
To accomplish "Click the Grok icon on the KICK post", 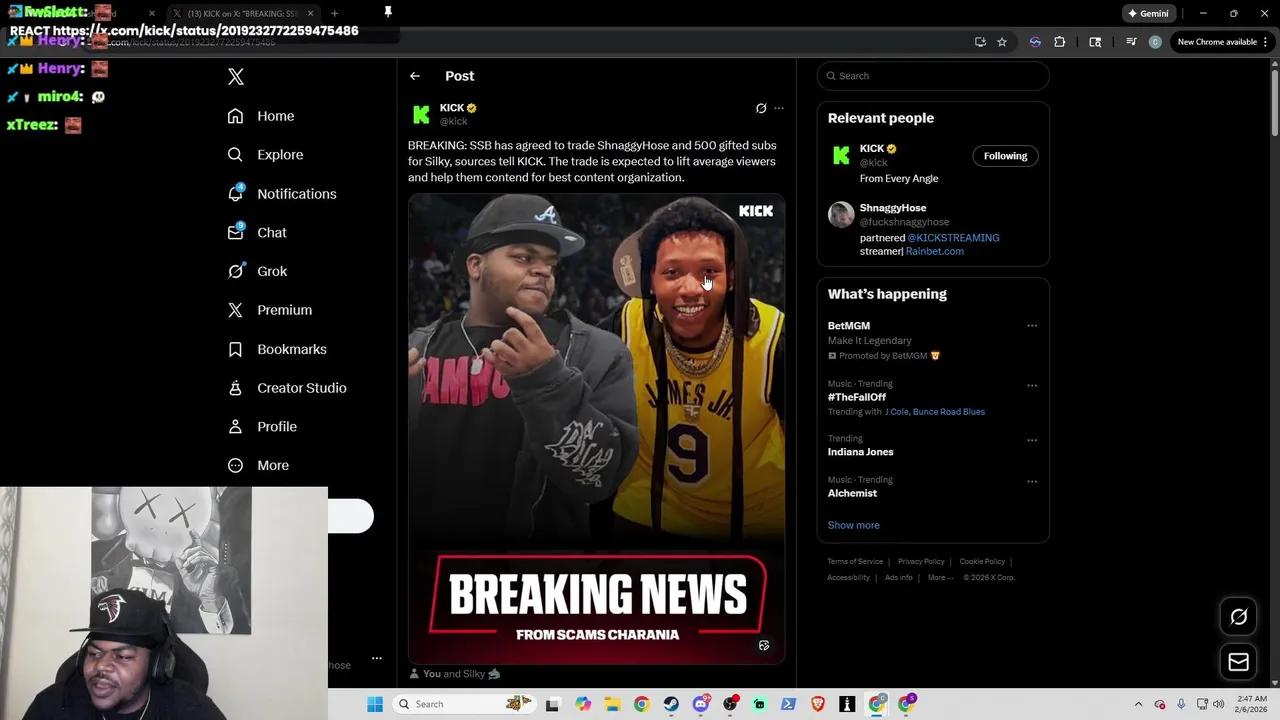I will click(761, 108).
